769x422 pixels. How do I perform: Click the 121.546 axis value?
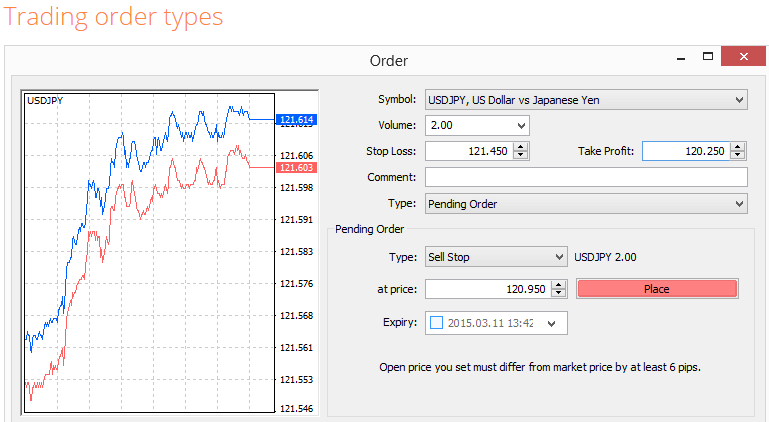tap(296, 408)
